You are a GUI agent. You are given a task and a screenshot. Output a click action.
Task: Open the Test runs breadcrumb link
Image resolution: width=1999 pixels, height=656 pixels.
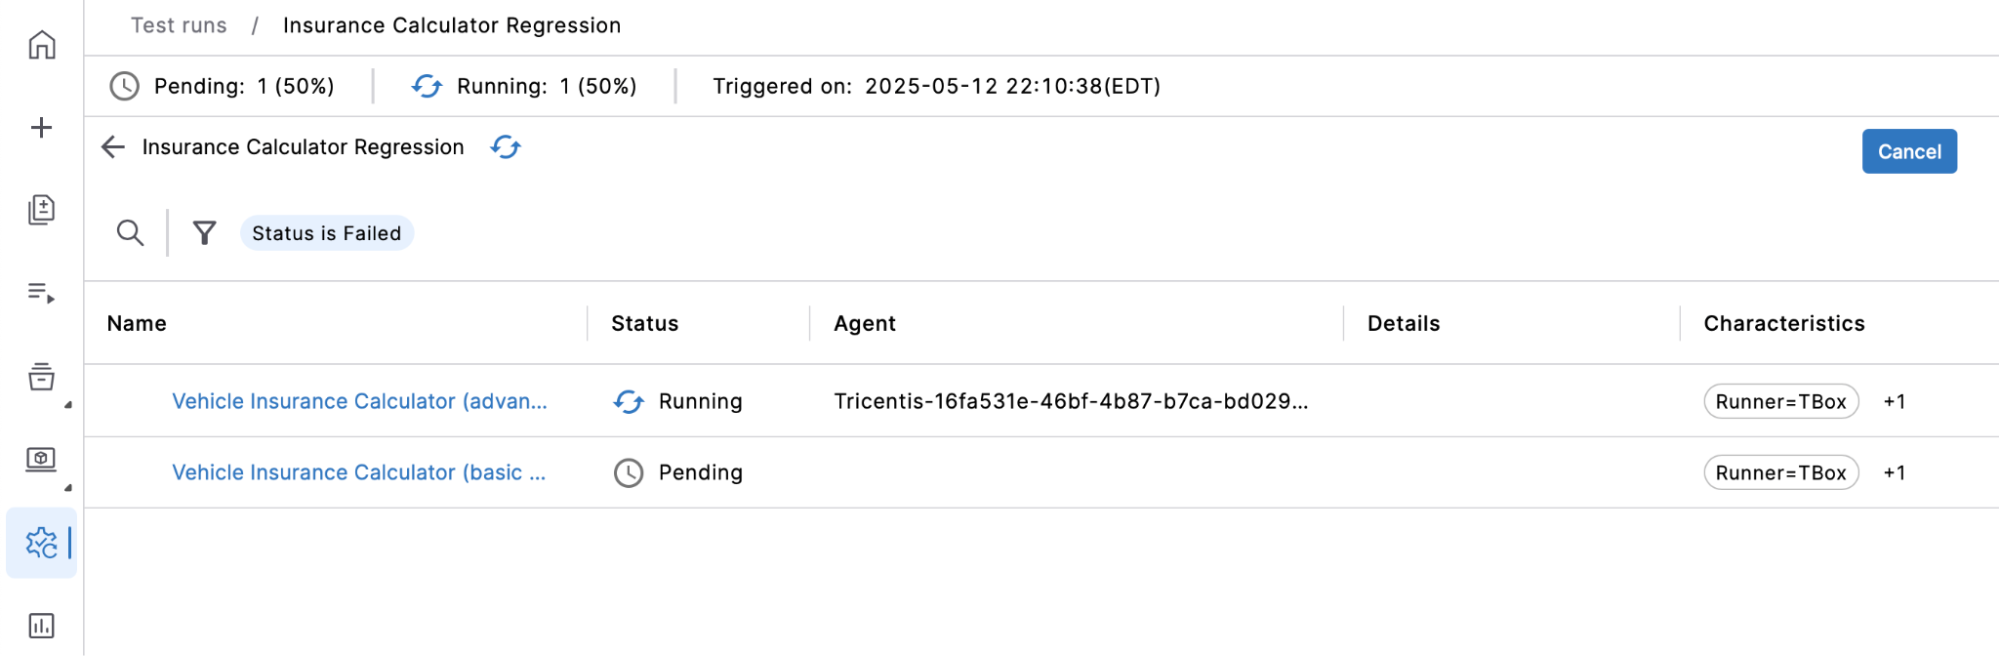(178, 25)
